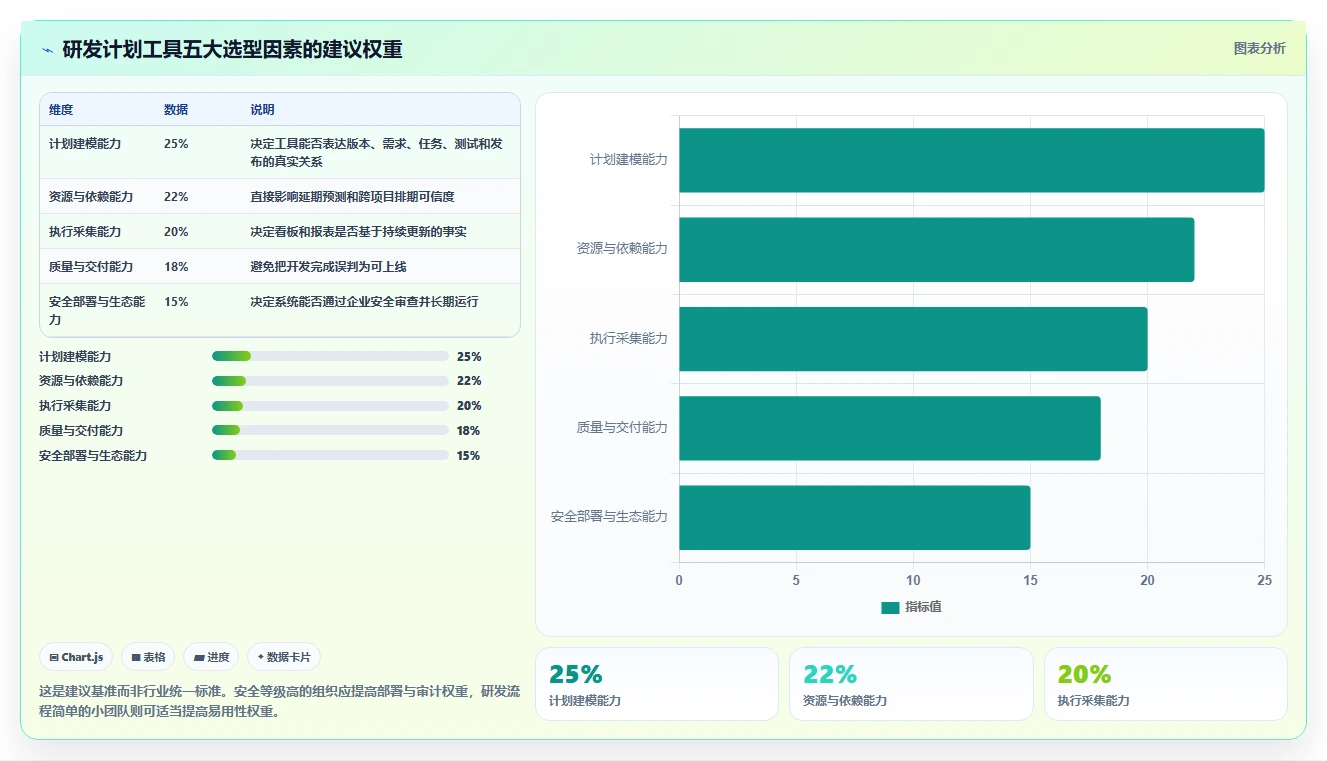Select the chart bar for 计划建模能力
Viewport: 1327px width, 761px height.
pos(971,160)
